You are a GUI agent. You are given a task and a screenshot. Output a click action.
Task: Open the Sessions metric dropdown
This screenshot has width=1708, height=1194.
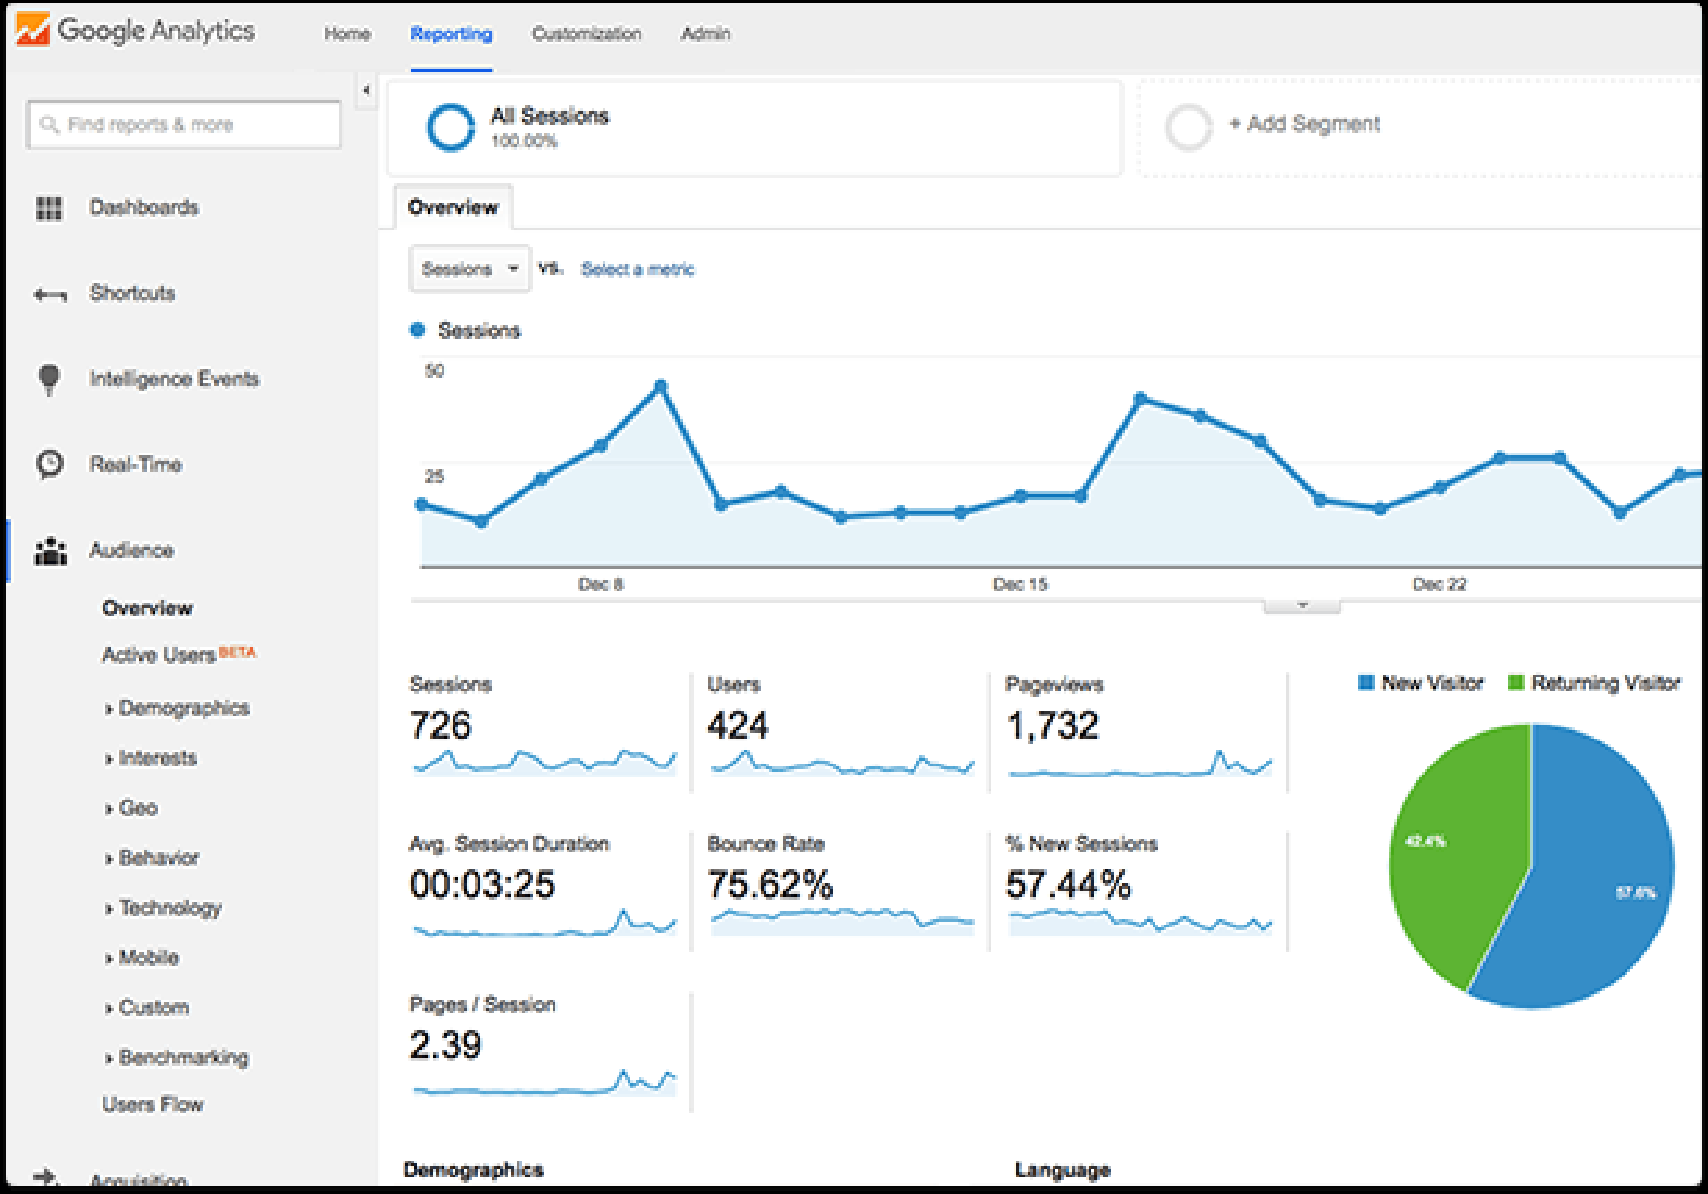click(x=469, y=269)
